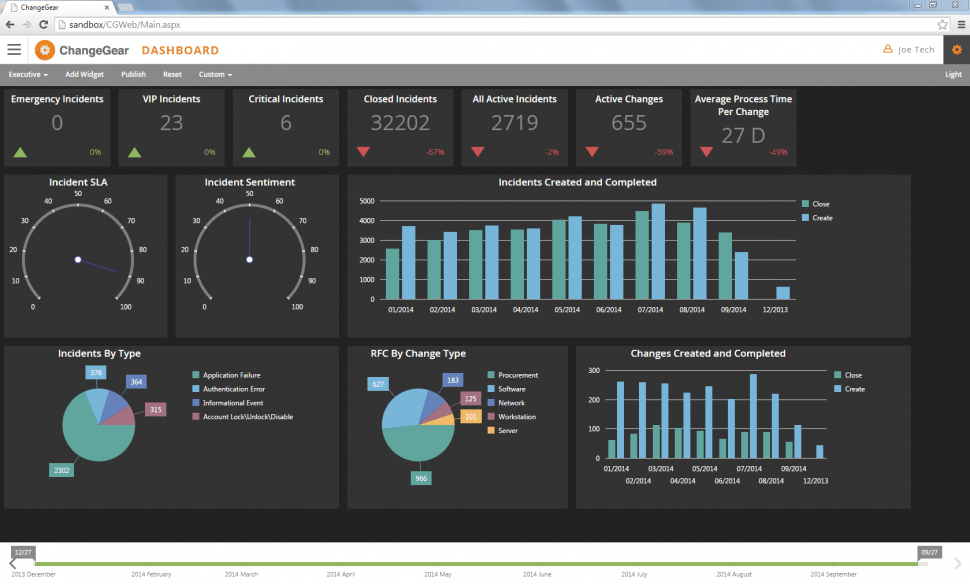Toggle Application Failure legend entry
Image resolution: width=970 pixels, height=584 pixels.
tap(226, 375)
